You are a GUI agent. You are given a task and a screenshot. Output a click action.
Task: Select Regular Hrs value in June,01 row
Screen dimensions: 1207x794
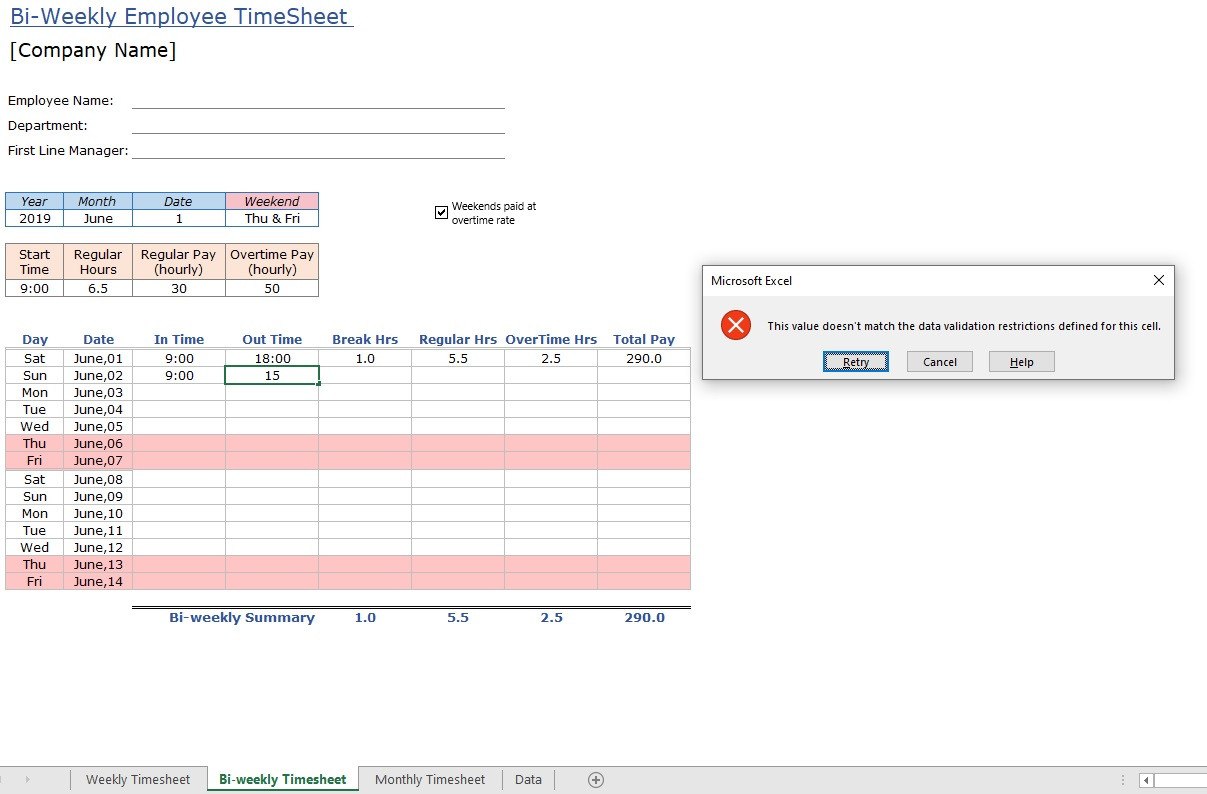pyautogui.click(x=458, y=358)
